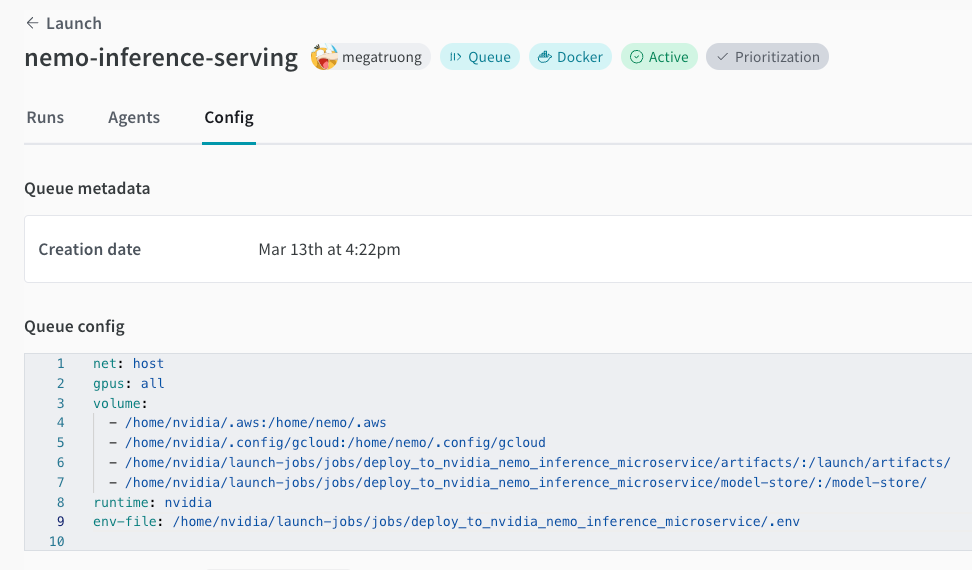Screen dimensions: 972x570
Task: Click the 'volume:' key in the editor
Action: point(119,403)
